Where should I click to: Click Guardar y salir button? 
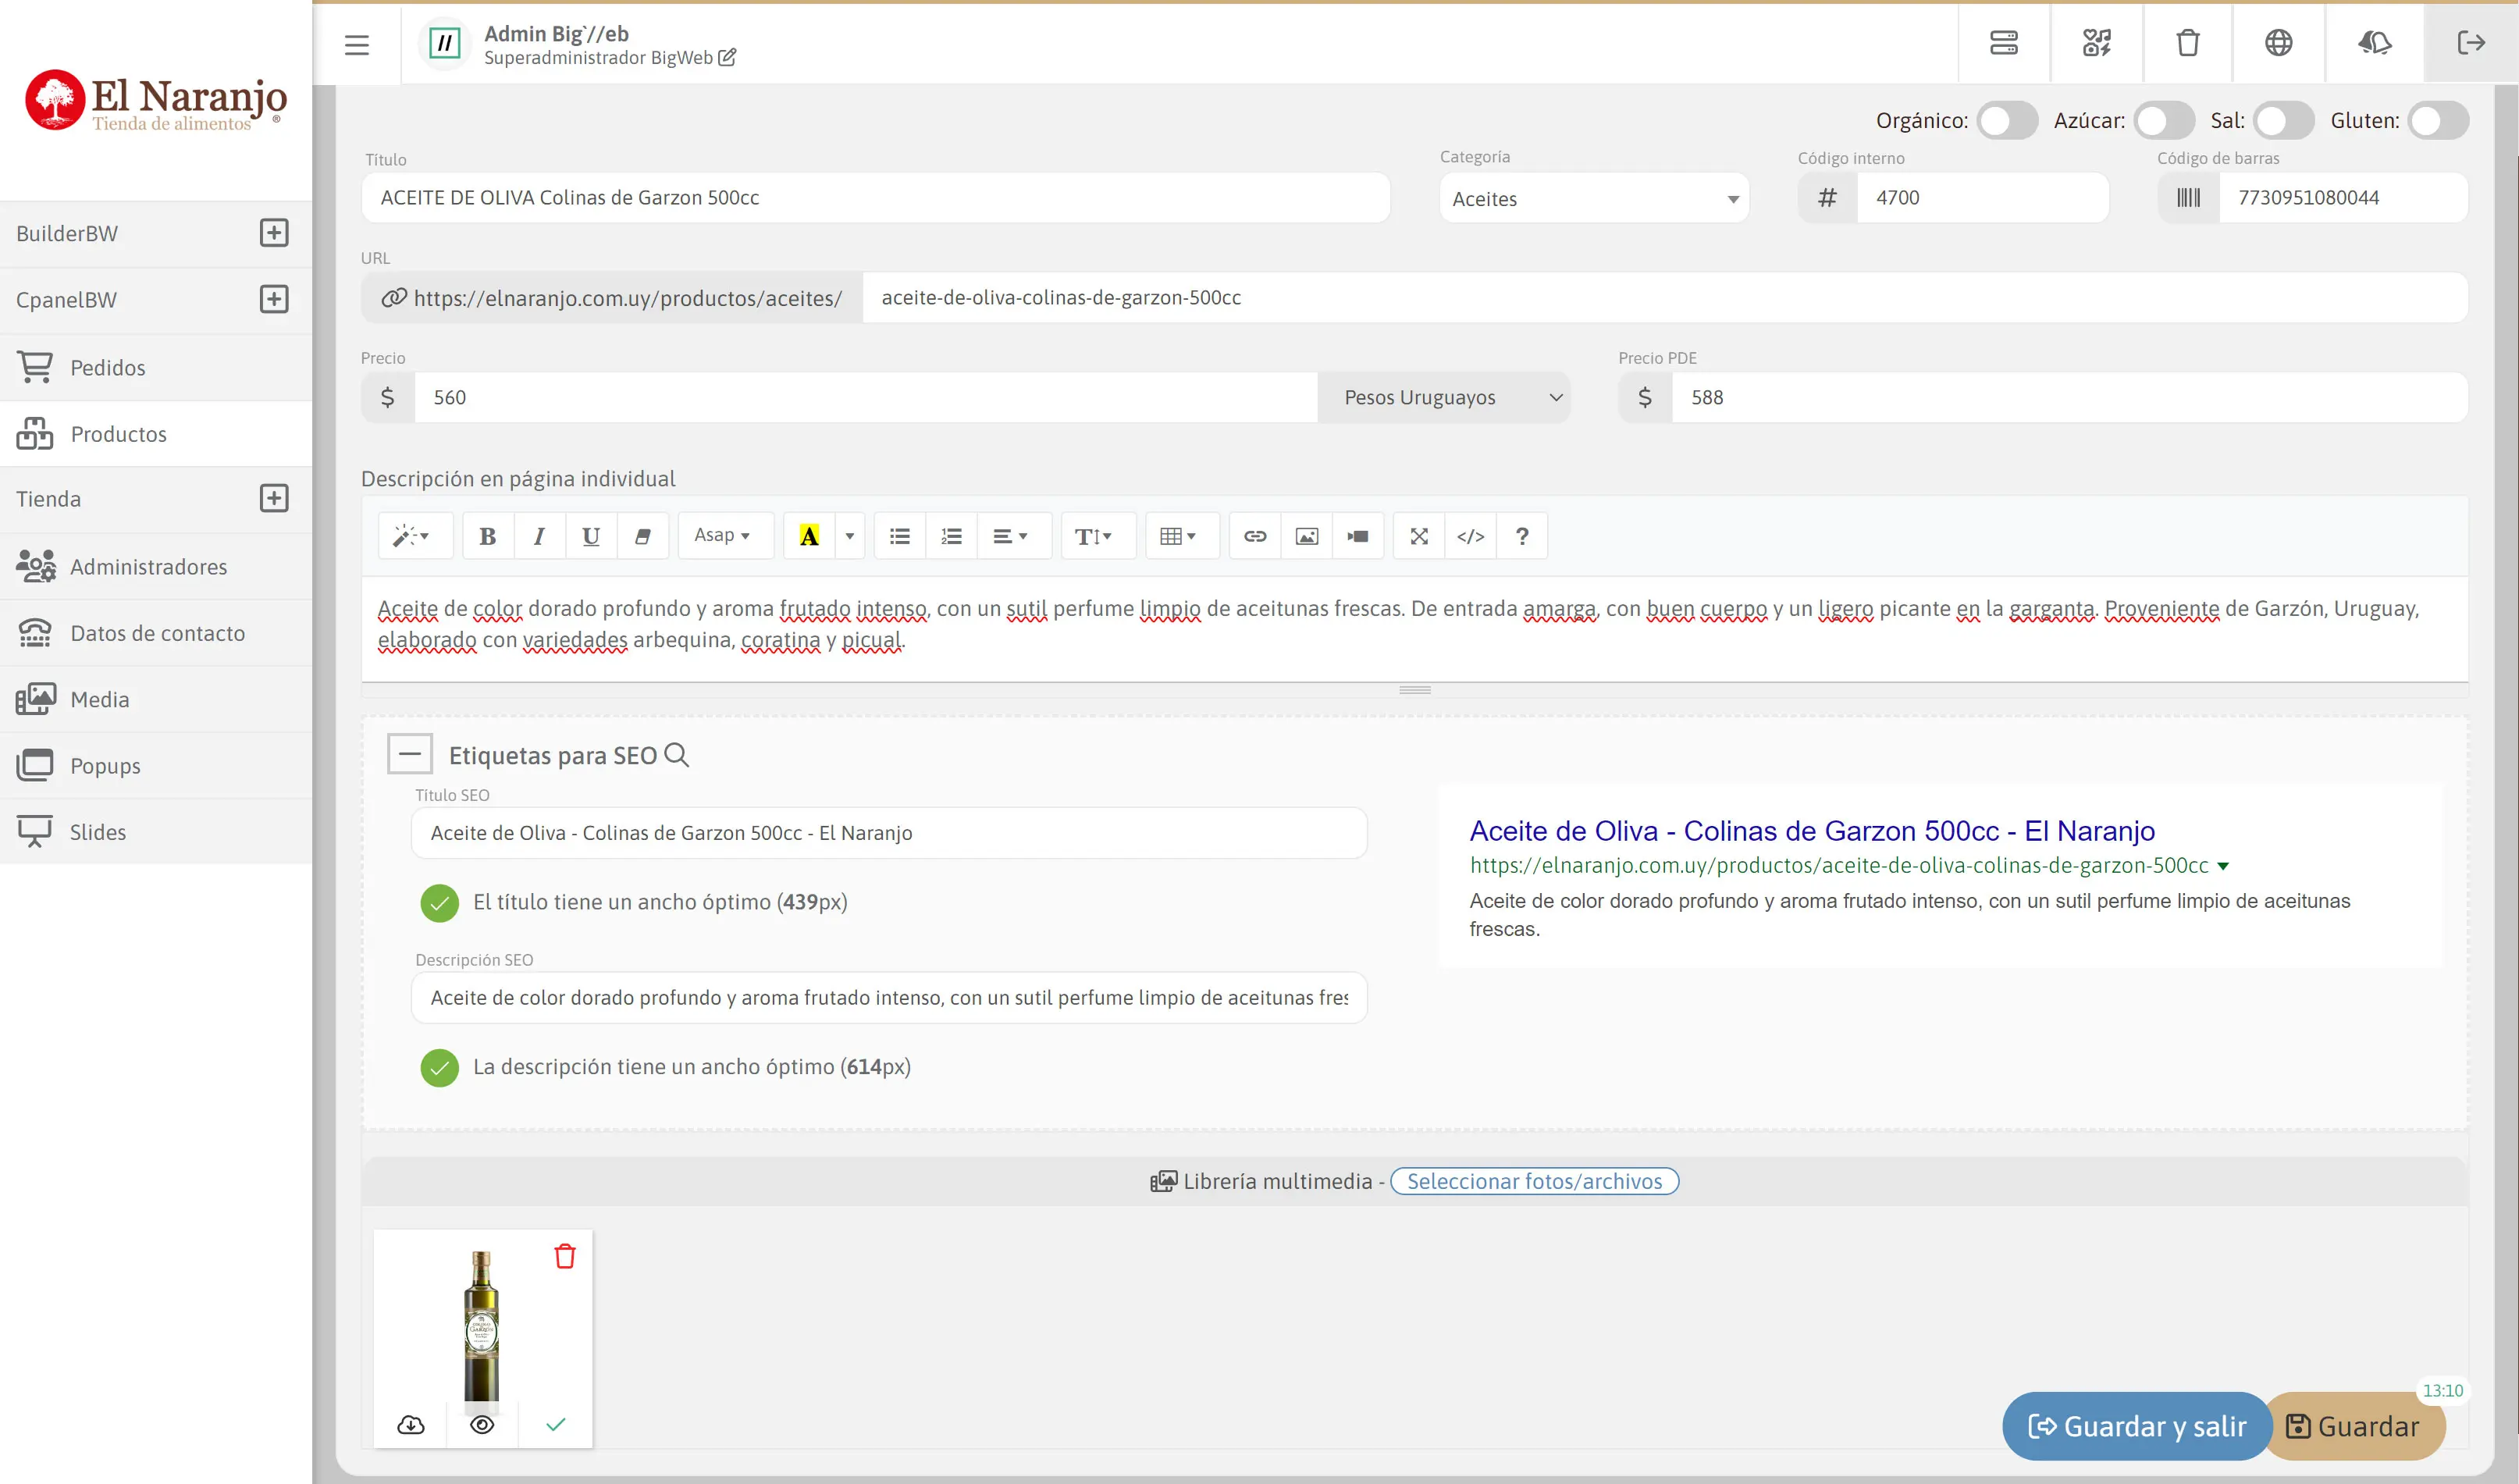(x=2136, y=1426)
